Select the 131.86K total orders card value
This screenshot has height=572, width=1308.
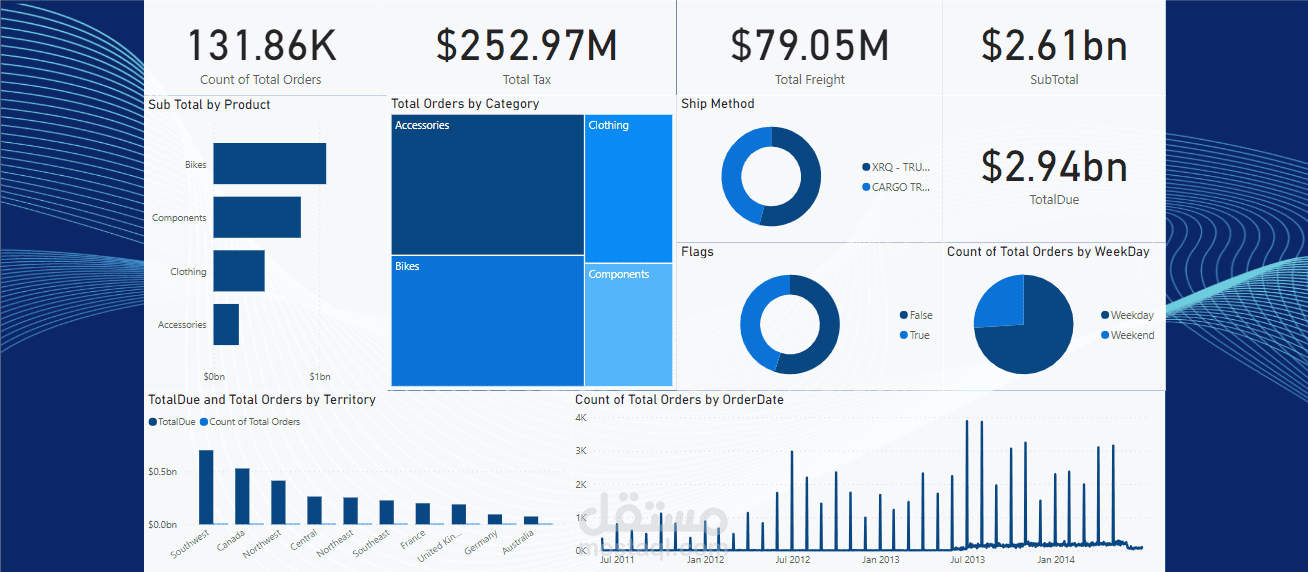click(262, 46)
